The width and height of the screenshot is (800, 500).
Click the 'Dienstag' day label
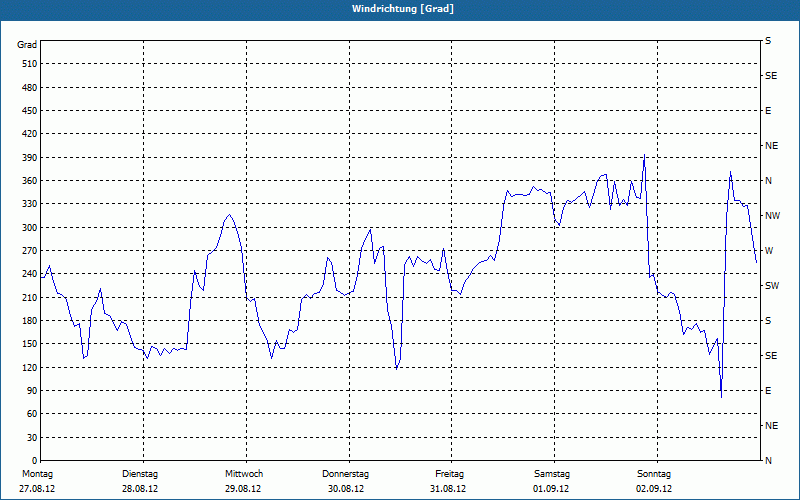coord(140,474)
